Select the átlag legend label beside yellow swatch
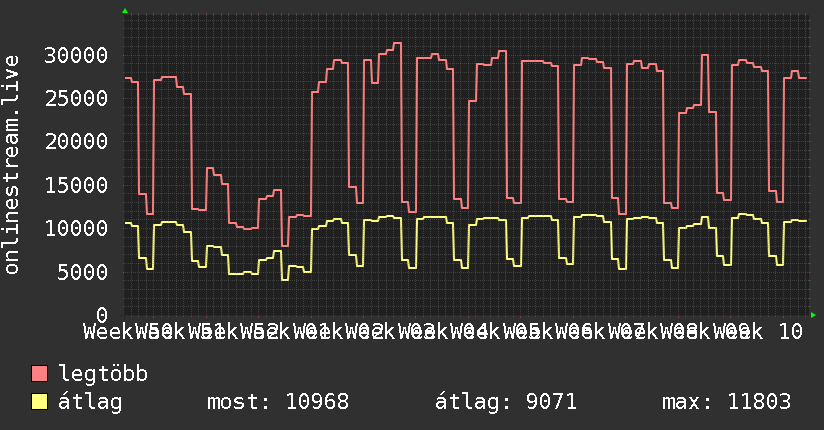The image size is (824, 430). point(90,402)
